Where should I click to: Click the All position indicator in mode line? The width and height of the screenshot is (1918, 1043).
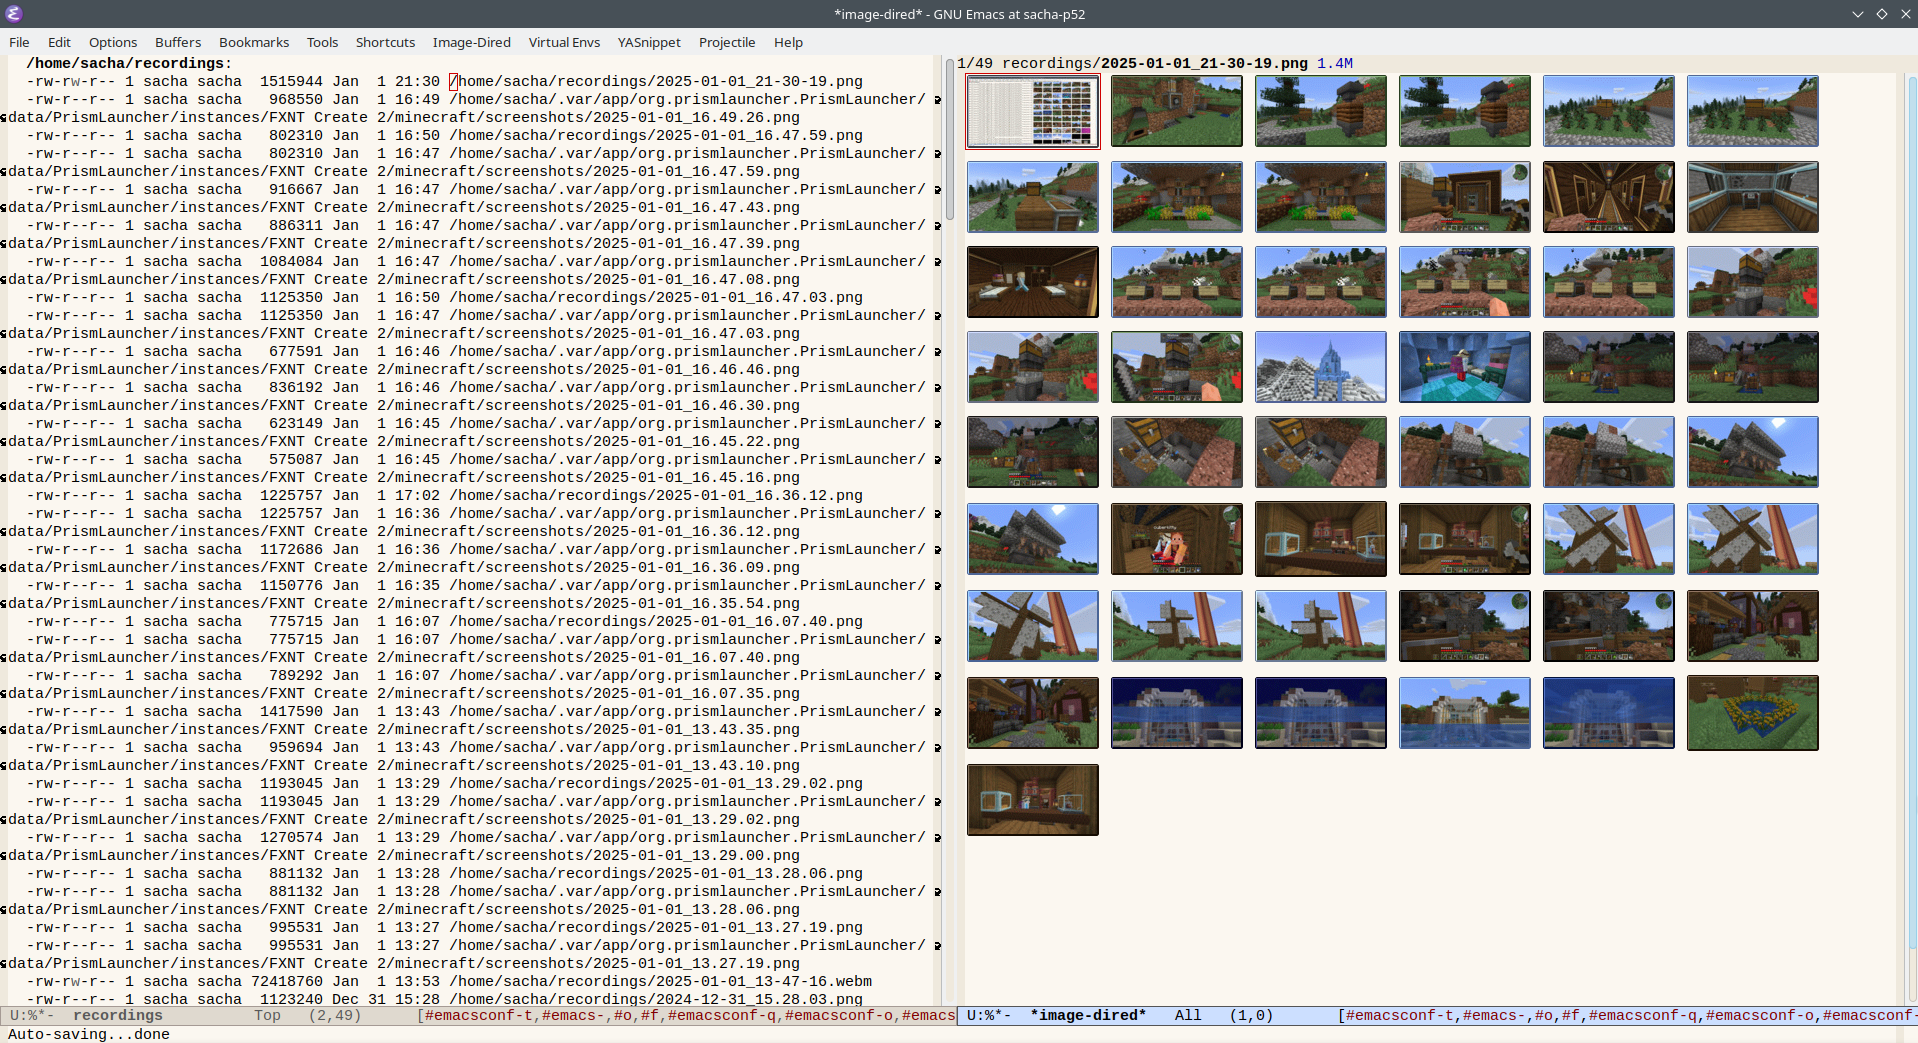point(1188,1016)
